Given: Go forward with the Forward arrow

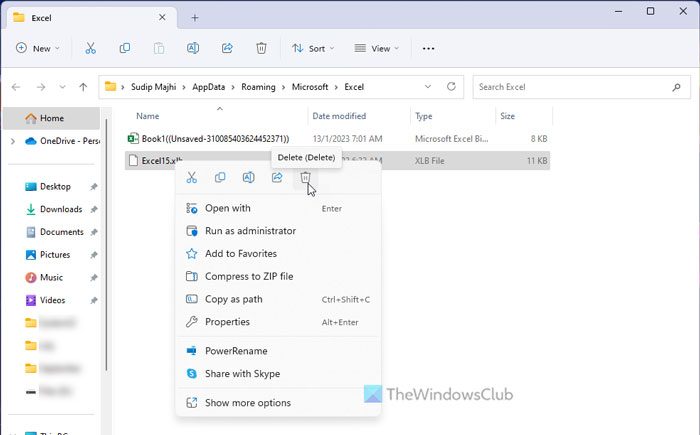Looking at the screenshot, I should pos(41,87).
